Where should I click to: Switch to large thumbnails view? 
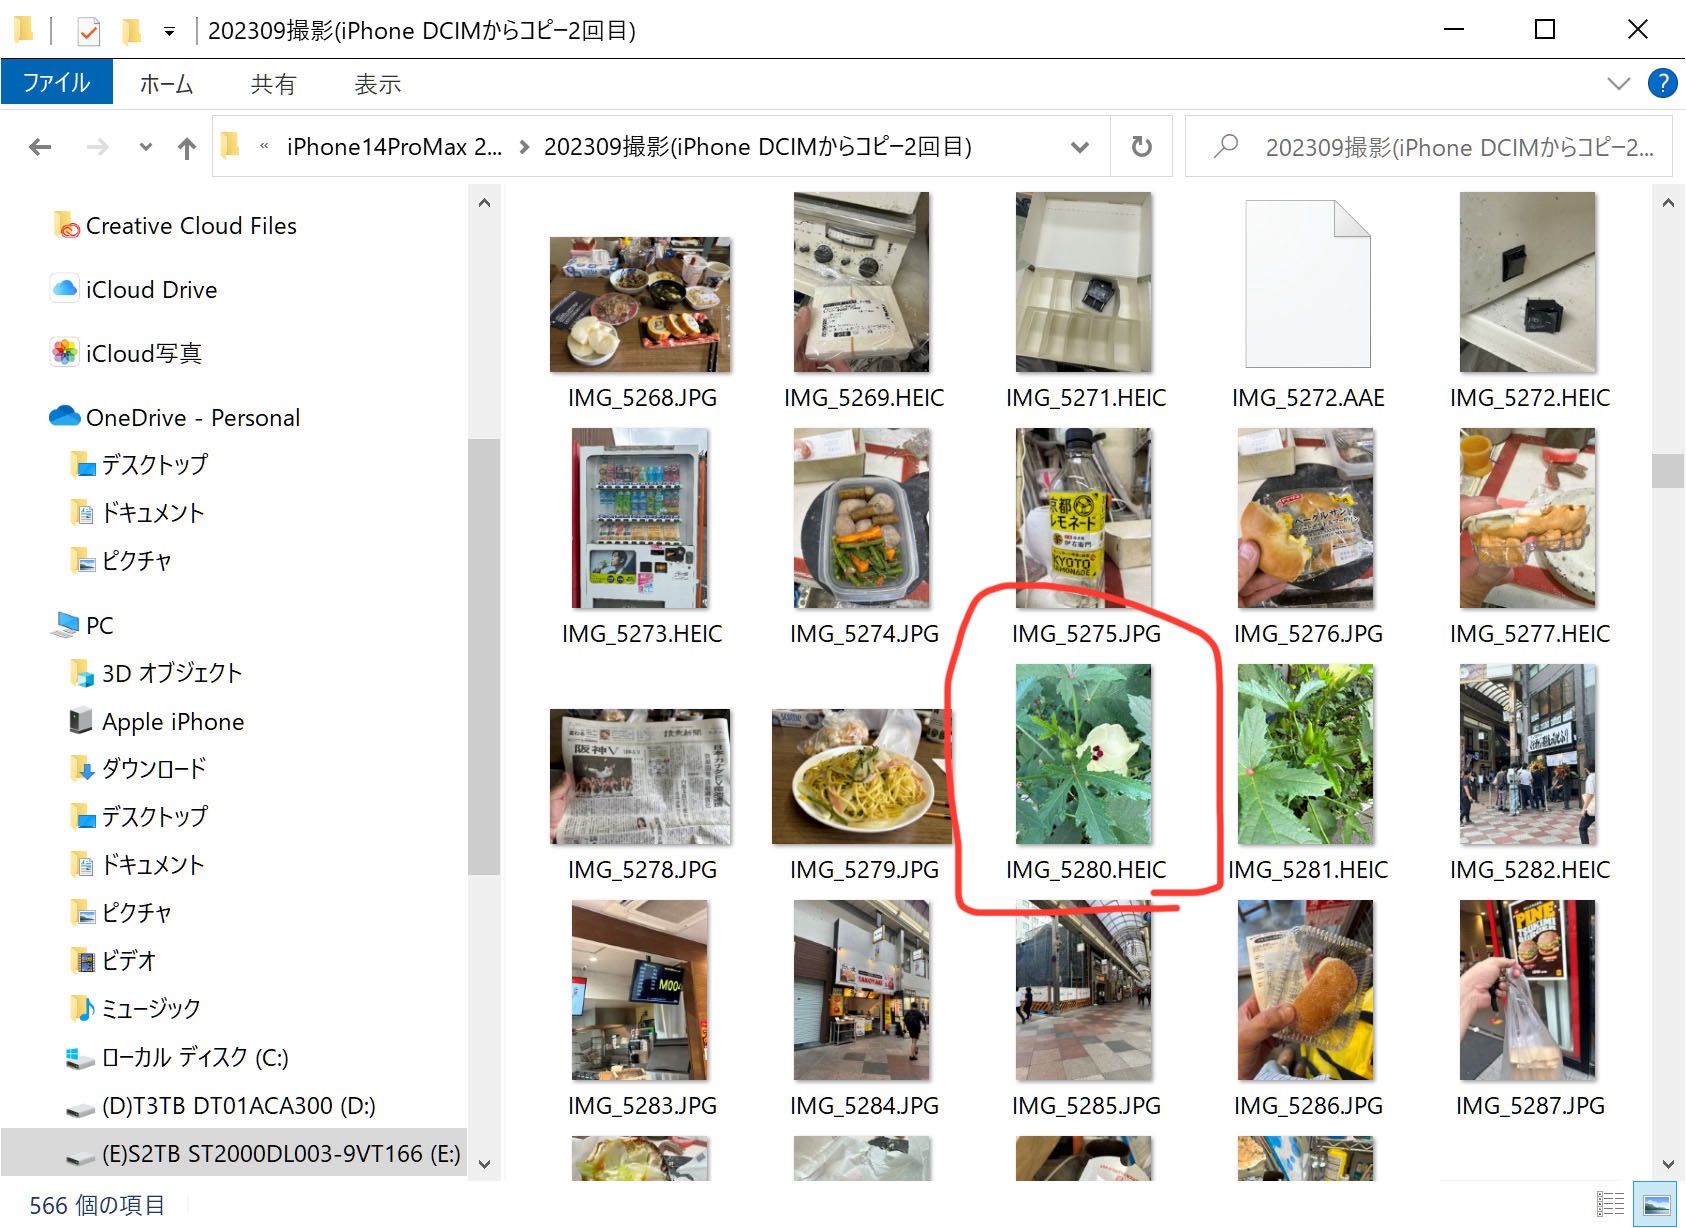point(1656,1204)
